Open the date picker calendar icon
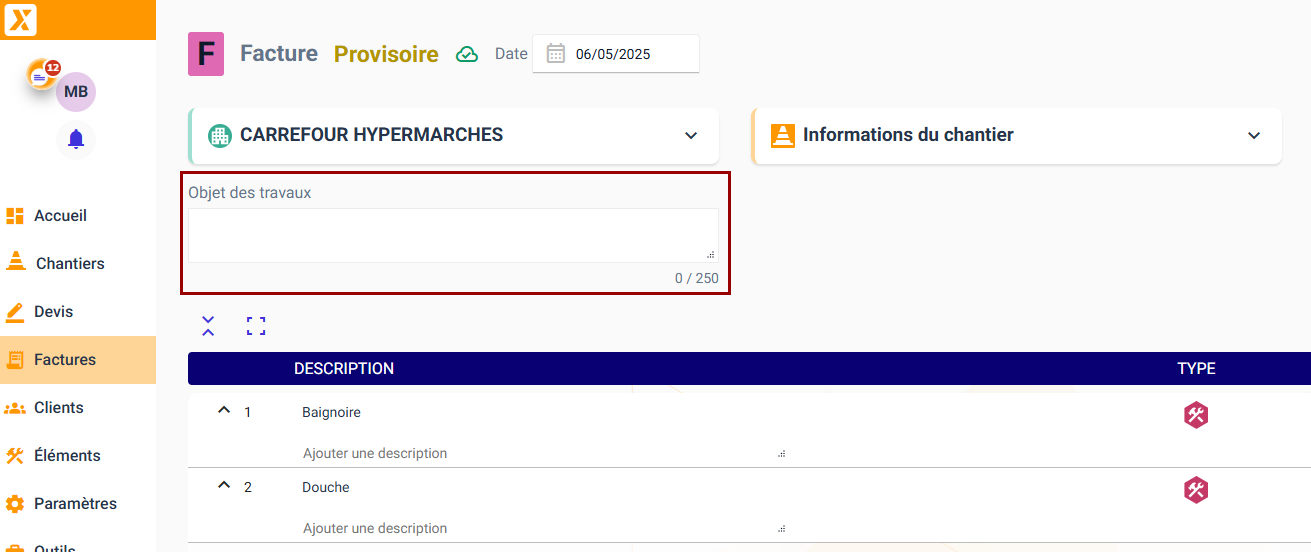 tap(556, 54)
